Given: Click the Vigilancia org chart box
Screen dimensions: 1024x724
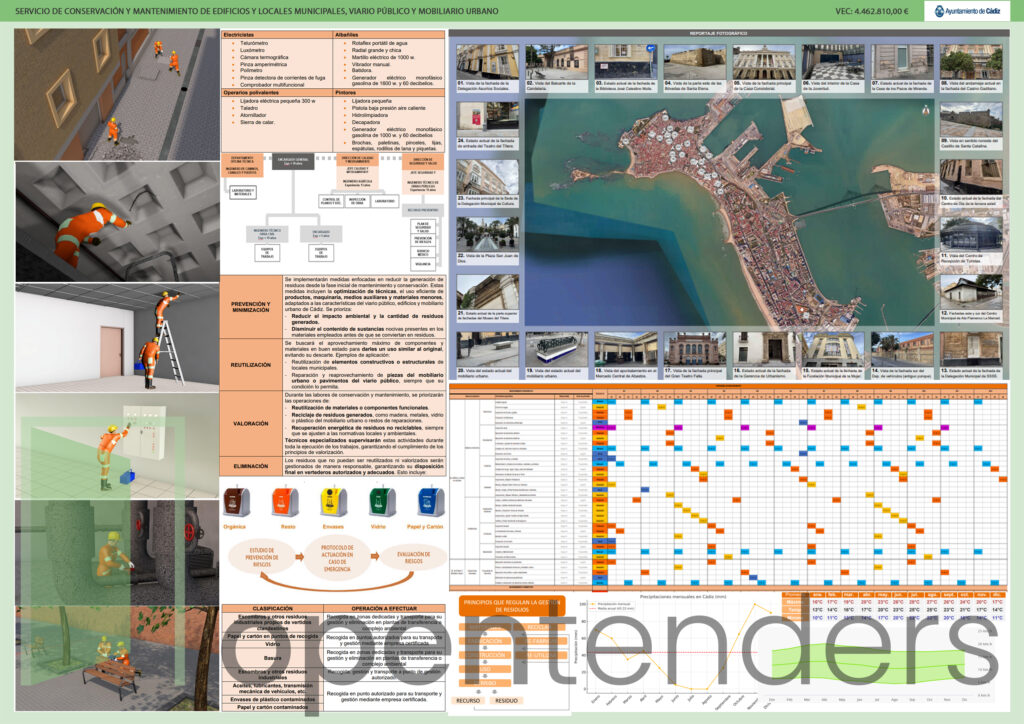Looking at the screenshot, I should click(x=423, y=264).
